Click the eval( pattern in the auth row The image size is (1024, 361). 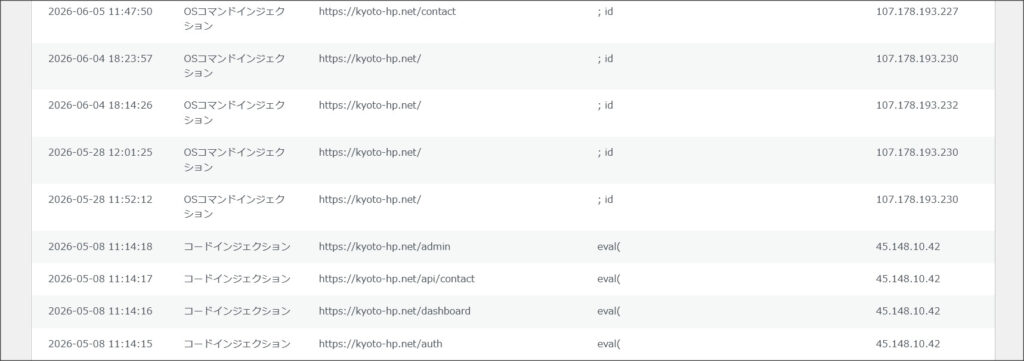(609, 343)
